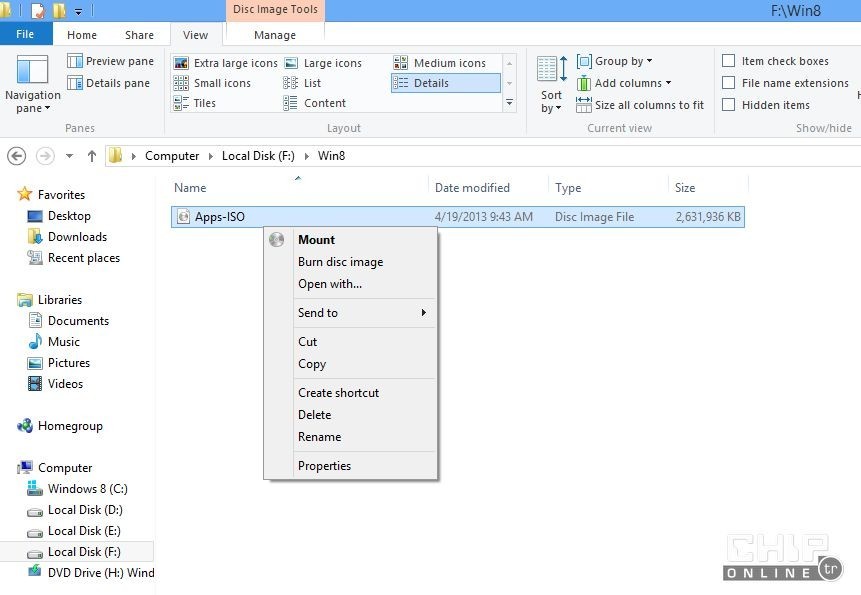Open Recent places in the sidebar

coord(74,258)
